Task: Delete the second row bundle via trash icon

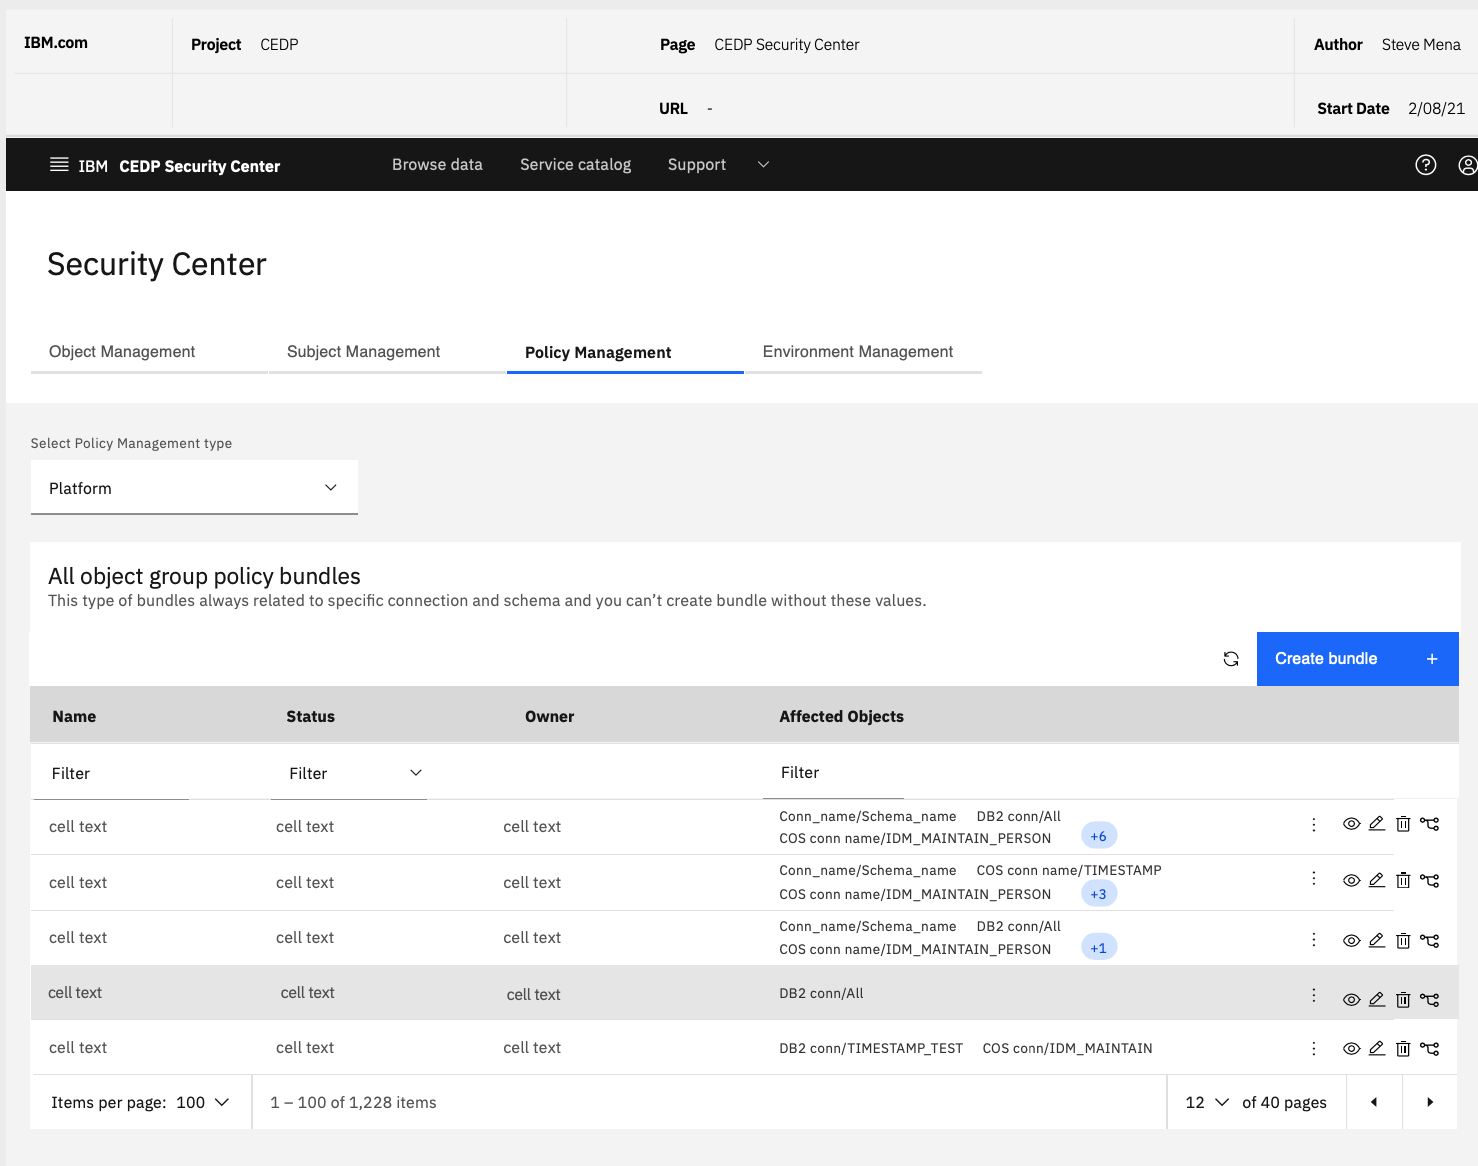Action: pos(1403,880)
